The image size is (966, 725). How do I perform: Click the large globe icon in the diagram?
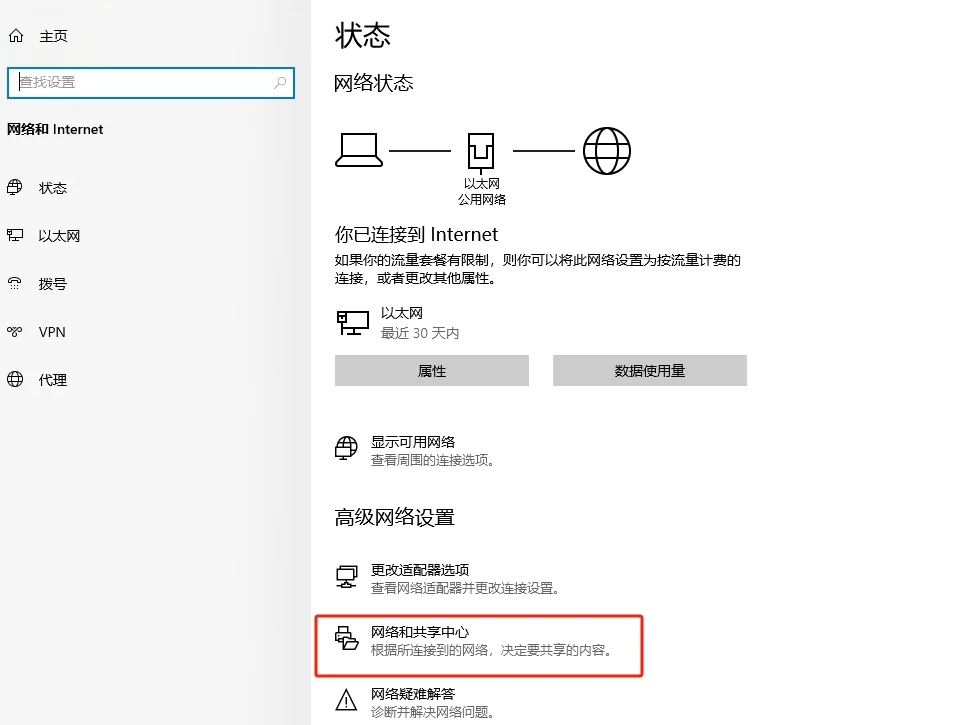tap(607, 151)
